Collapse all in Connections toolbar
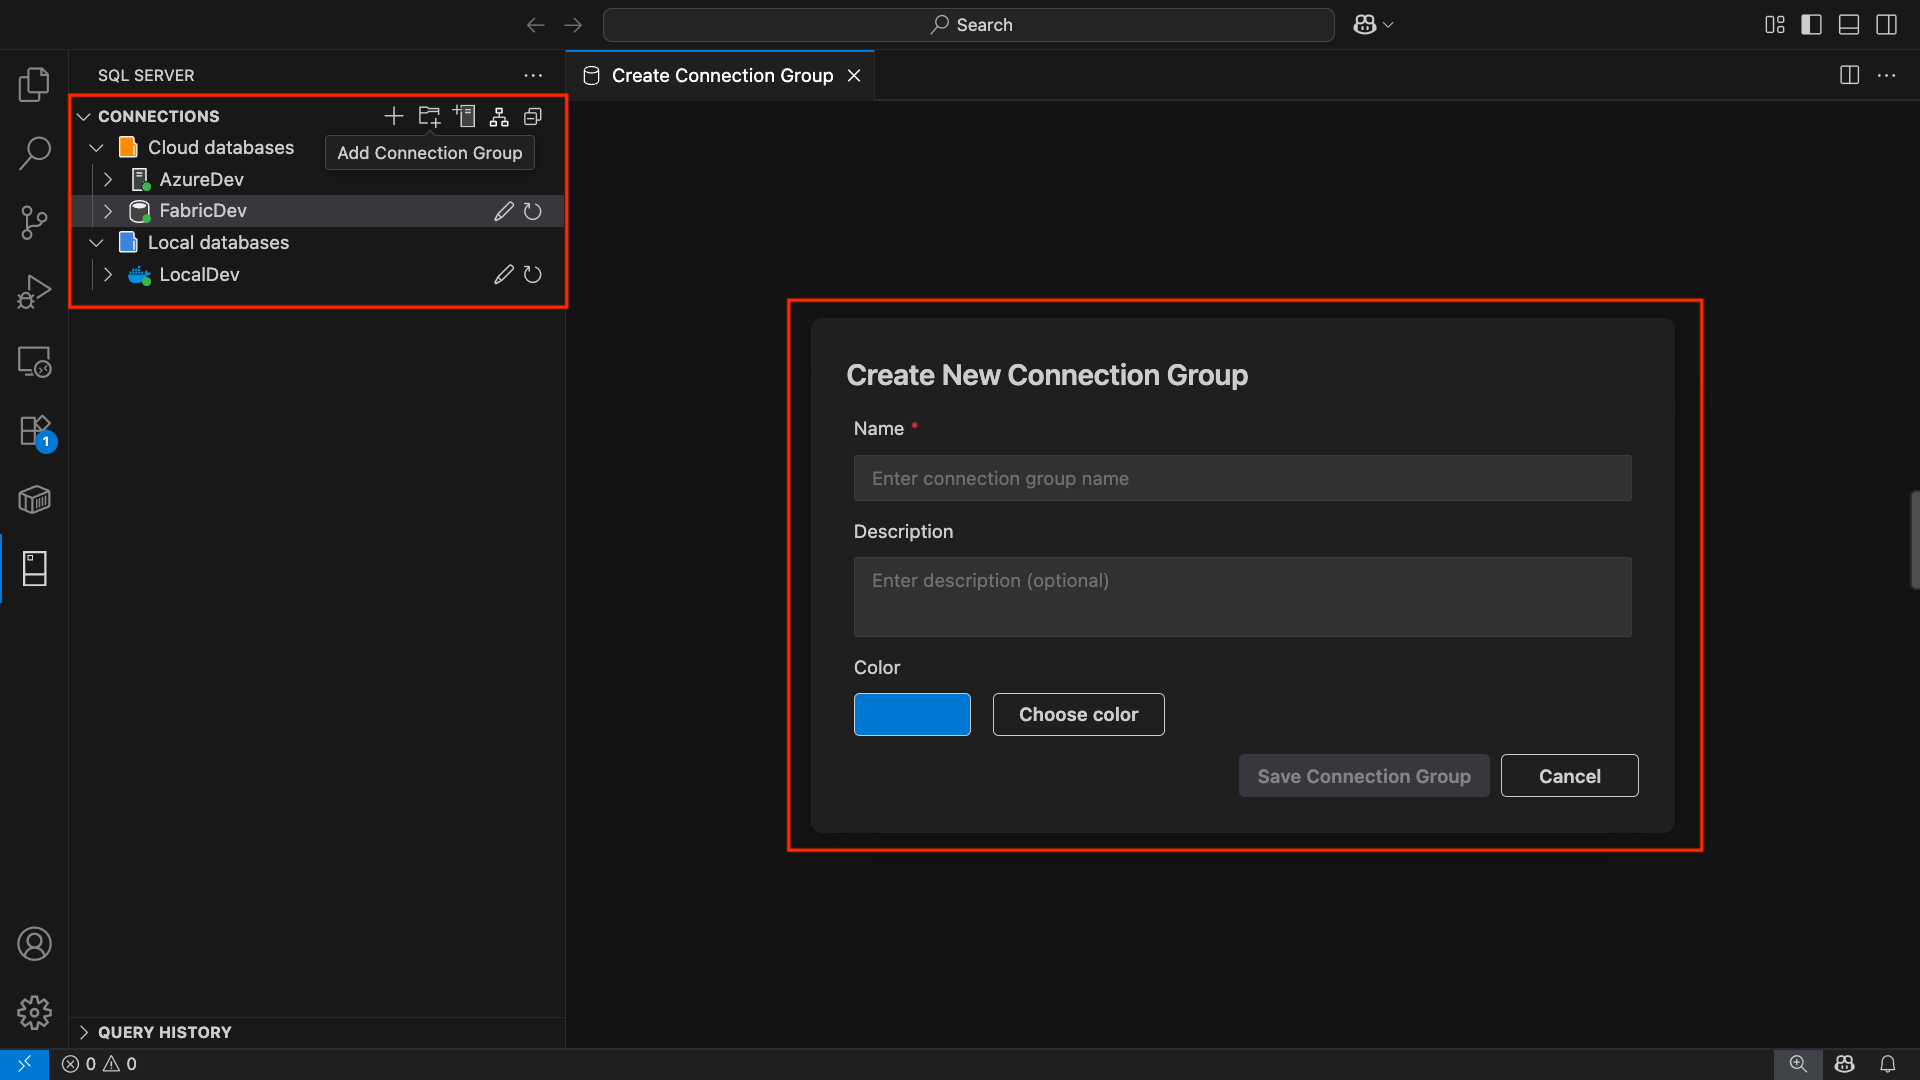Viewport: 1920px width, 1080px height. pos(533,116)
